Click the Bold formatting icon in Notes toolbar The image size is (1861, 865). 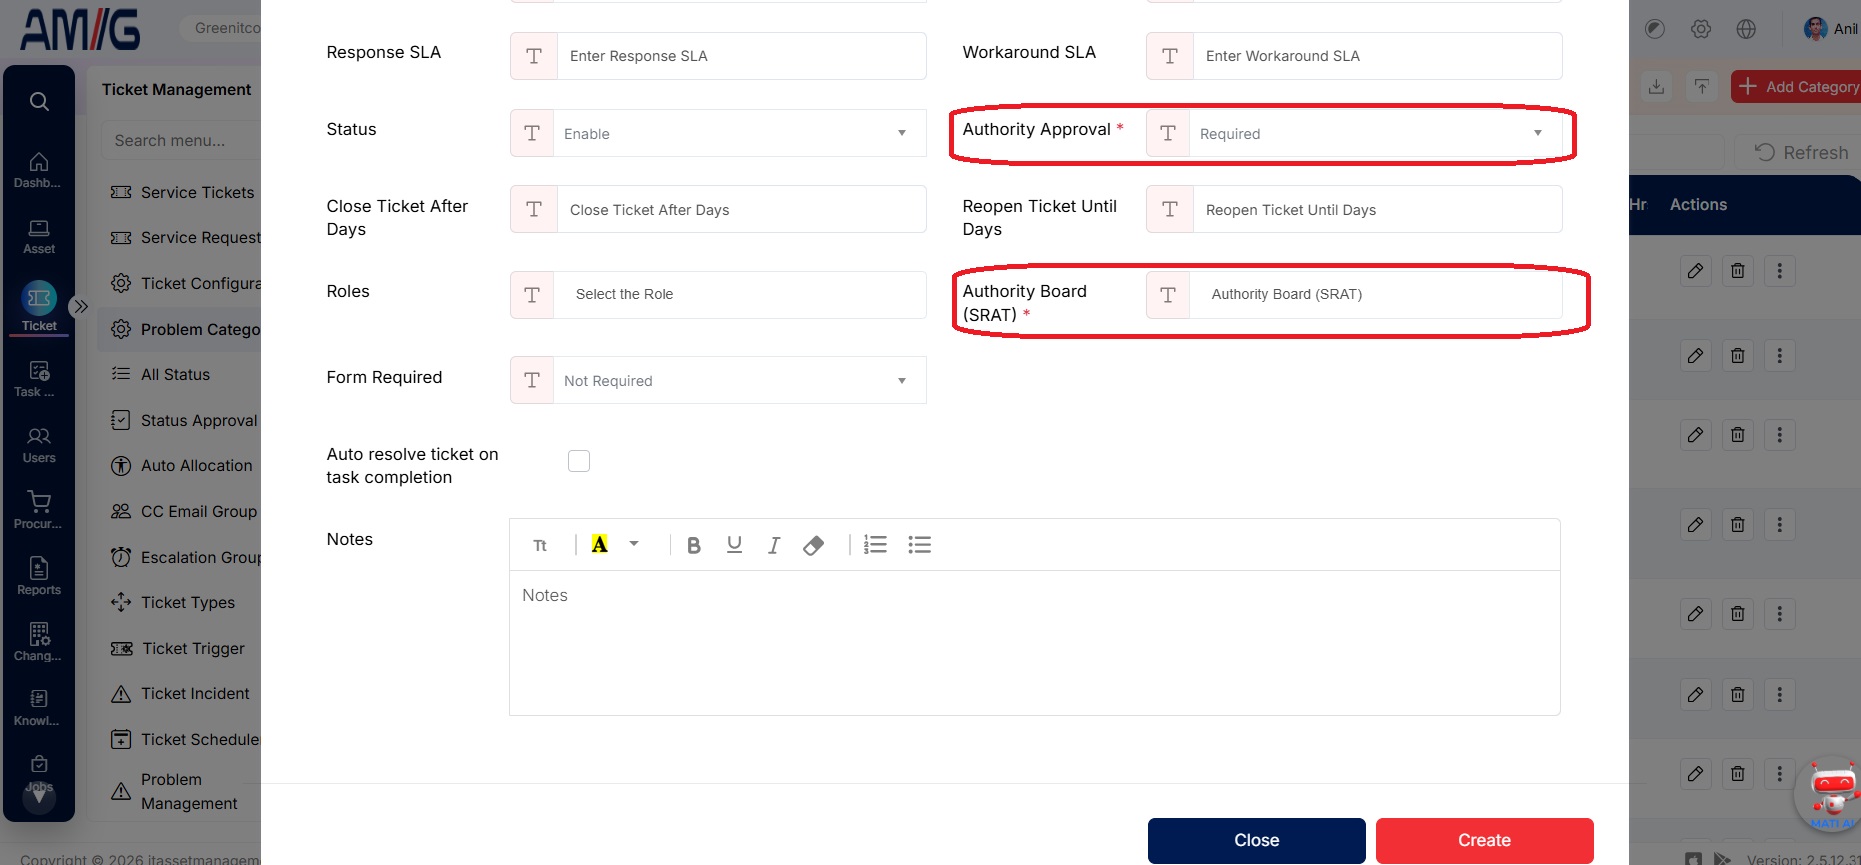(693, 545)
